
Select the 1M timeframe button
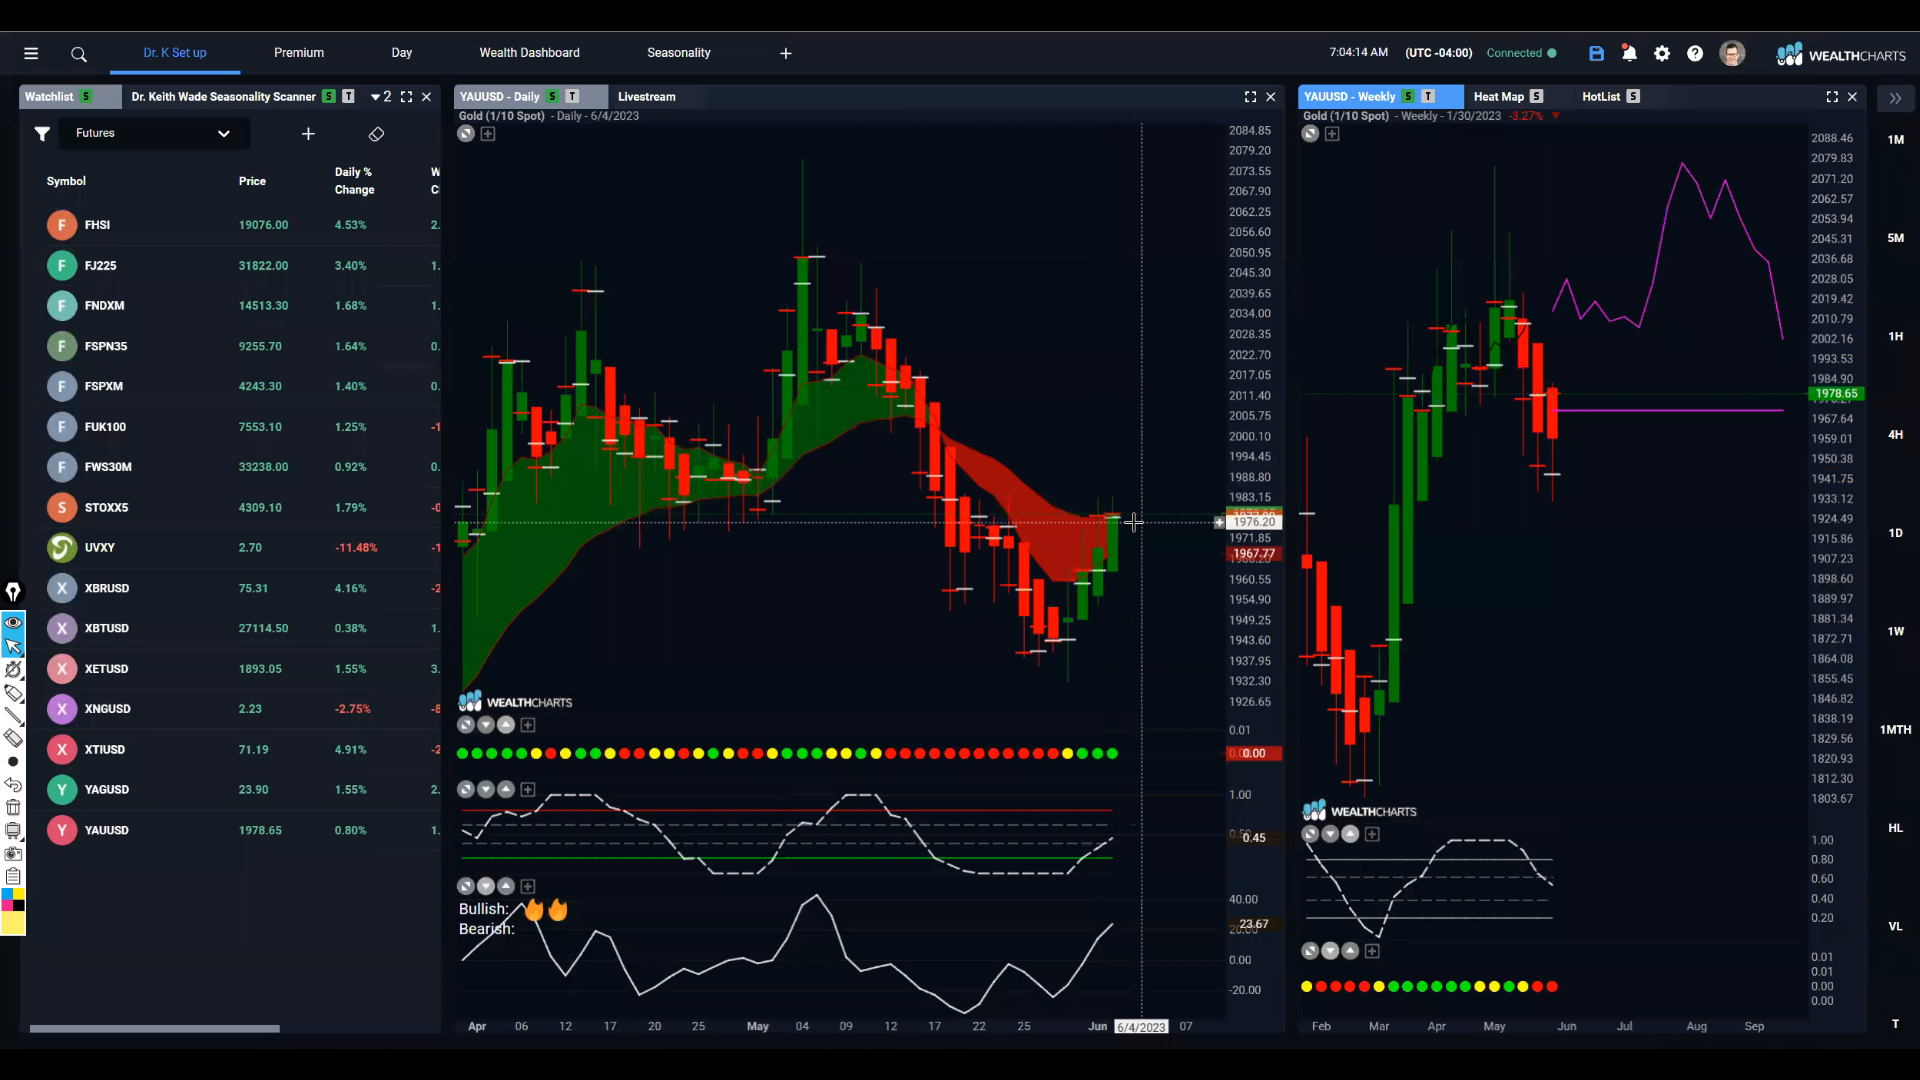tap(1895, 140)
